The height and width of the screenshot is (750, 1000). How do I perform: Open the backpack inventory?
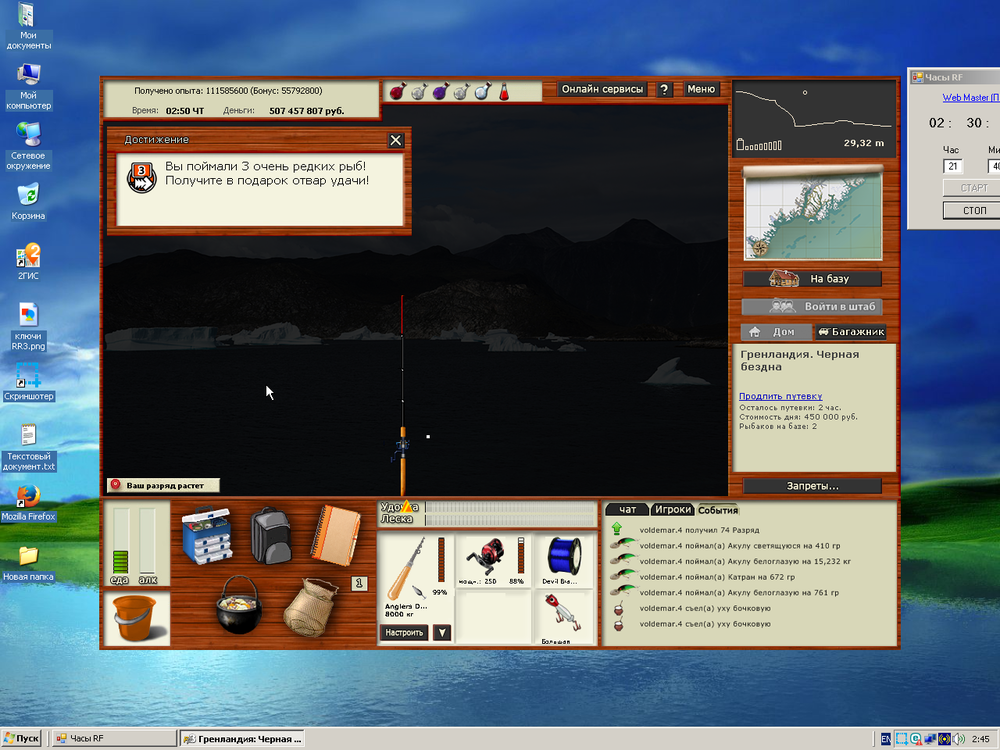(x=272, y=536)
